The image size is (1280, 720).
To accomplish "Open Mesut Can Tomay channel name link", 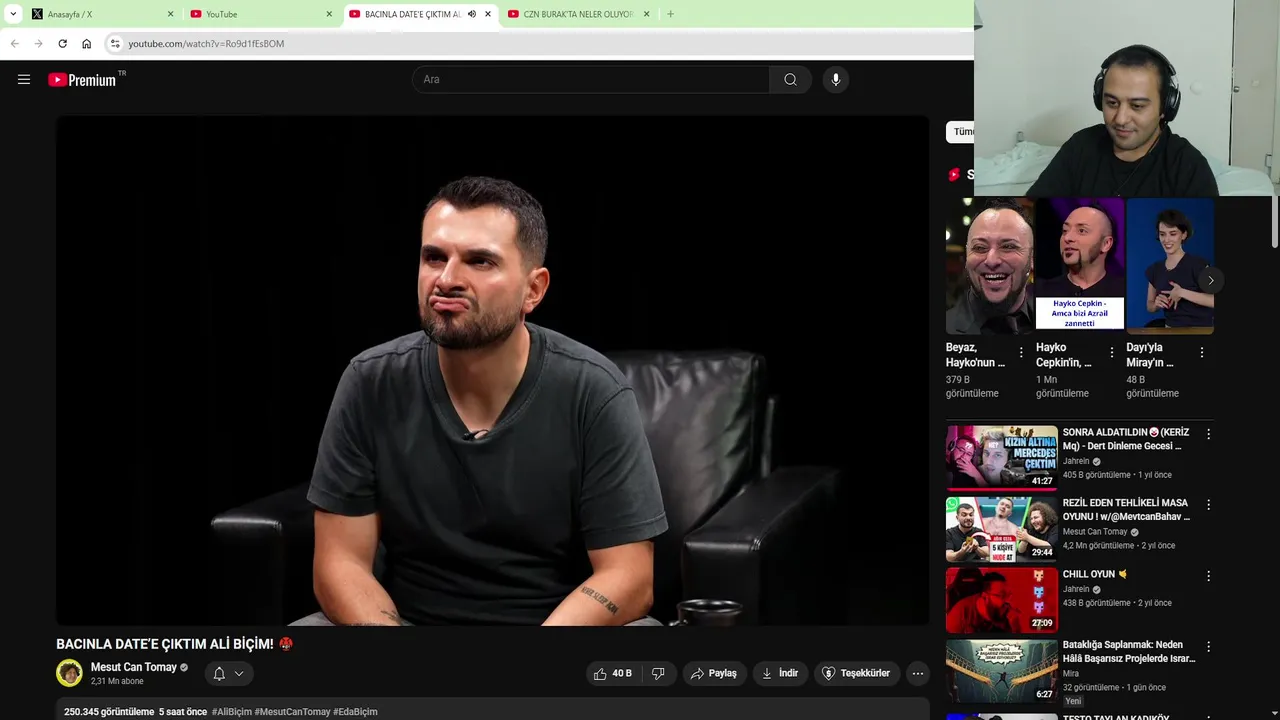I will point(133,667).
